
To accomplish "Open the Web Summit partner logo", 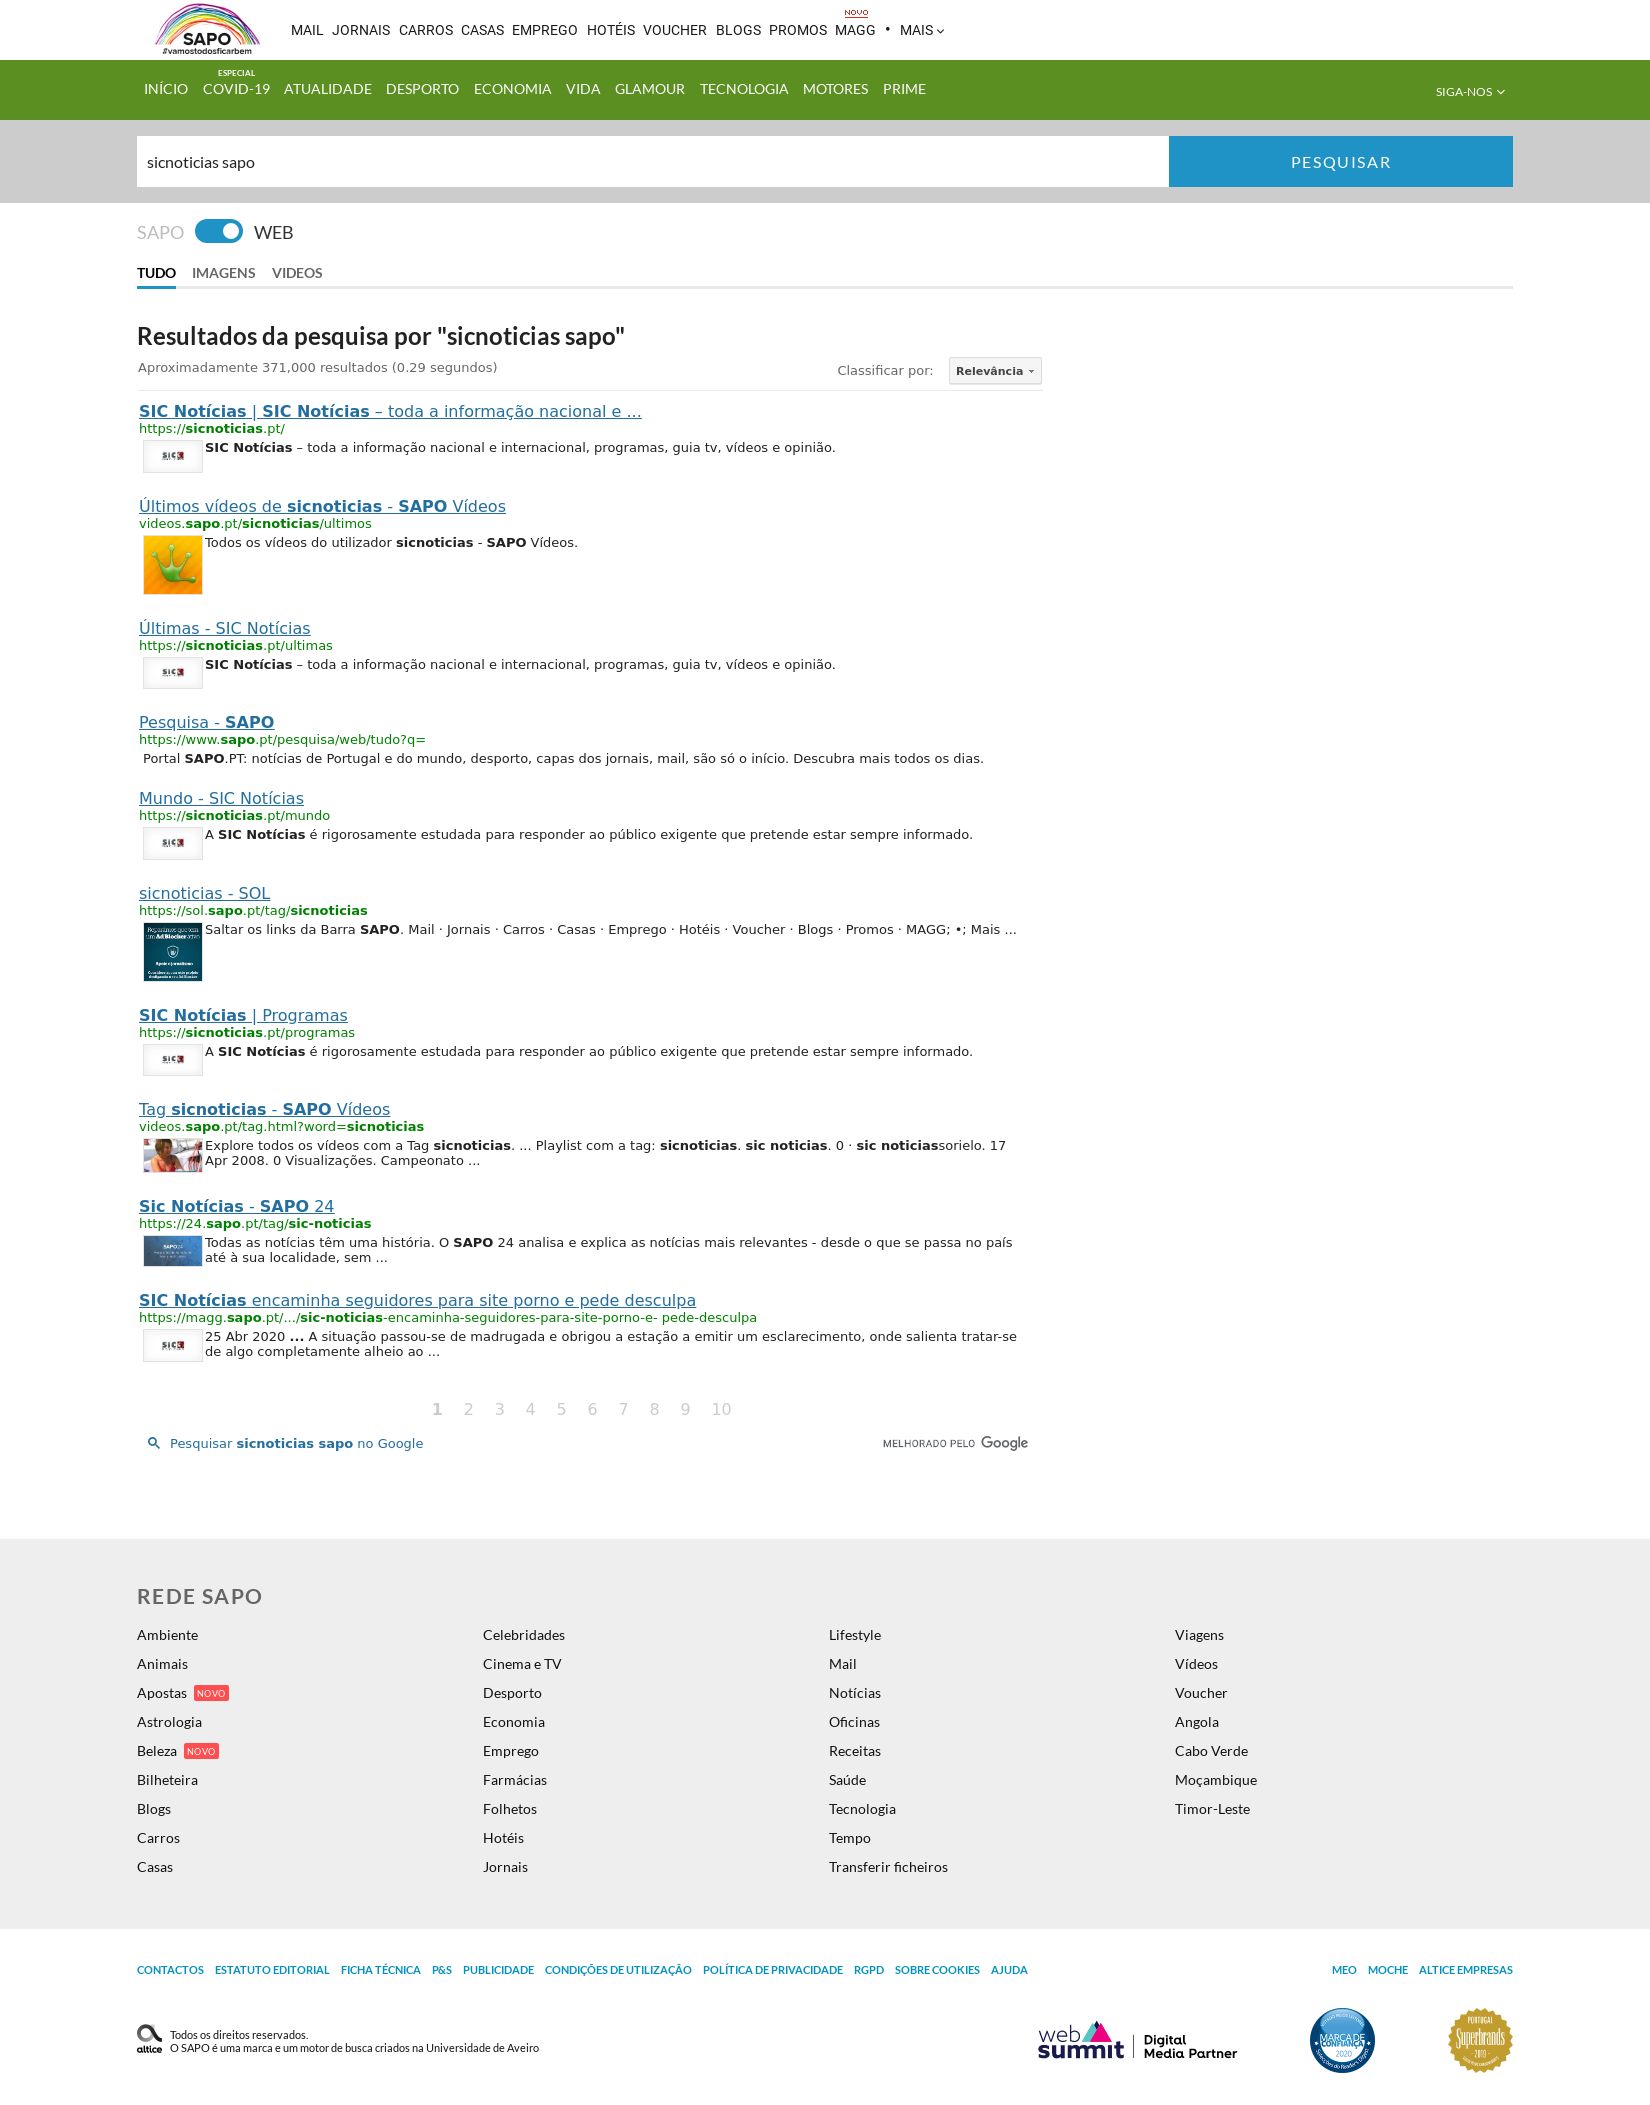I will point(1137,2040).
